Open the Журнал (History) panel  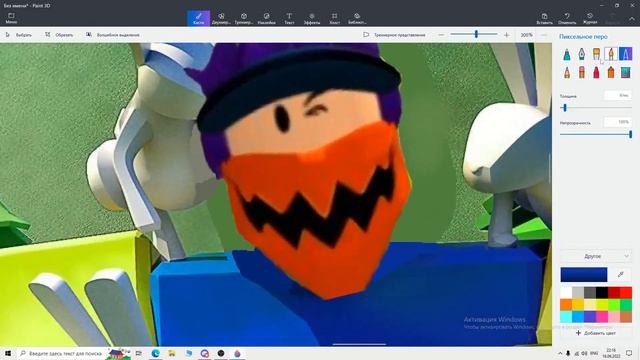coord(590,18)
